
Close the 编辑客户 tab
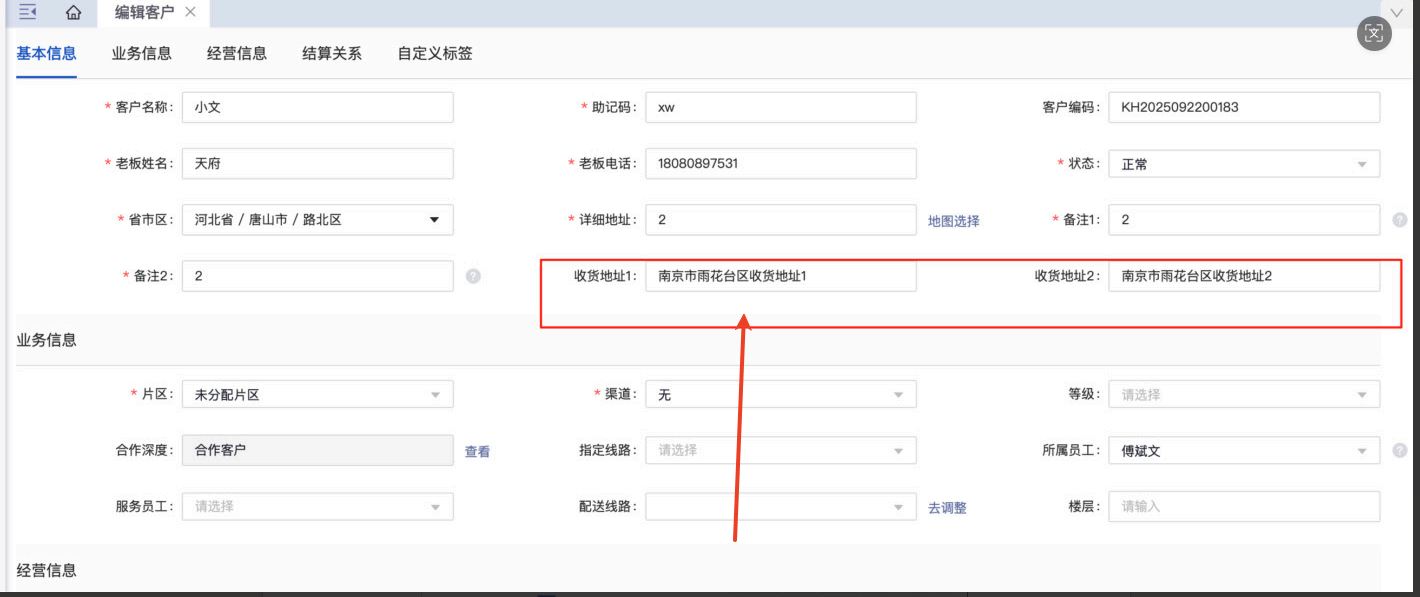click(191, 12)
